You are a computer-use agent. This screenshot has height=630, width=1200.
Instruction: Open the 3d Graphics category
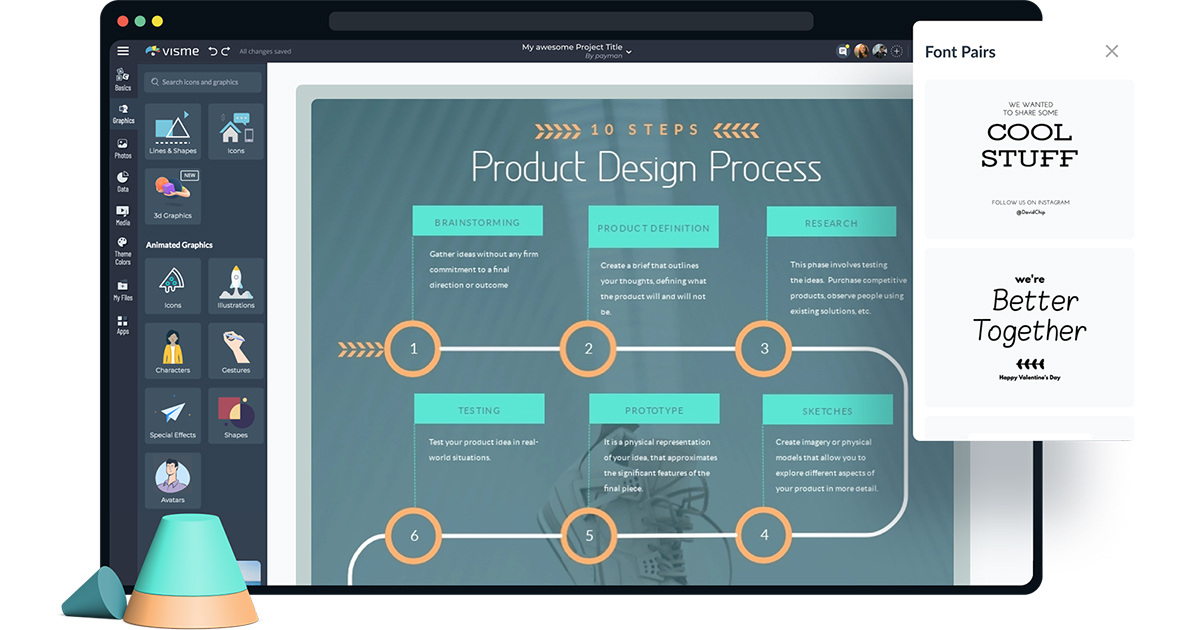172,194
